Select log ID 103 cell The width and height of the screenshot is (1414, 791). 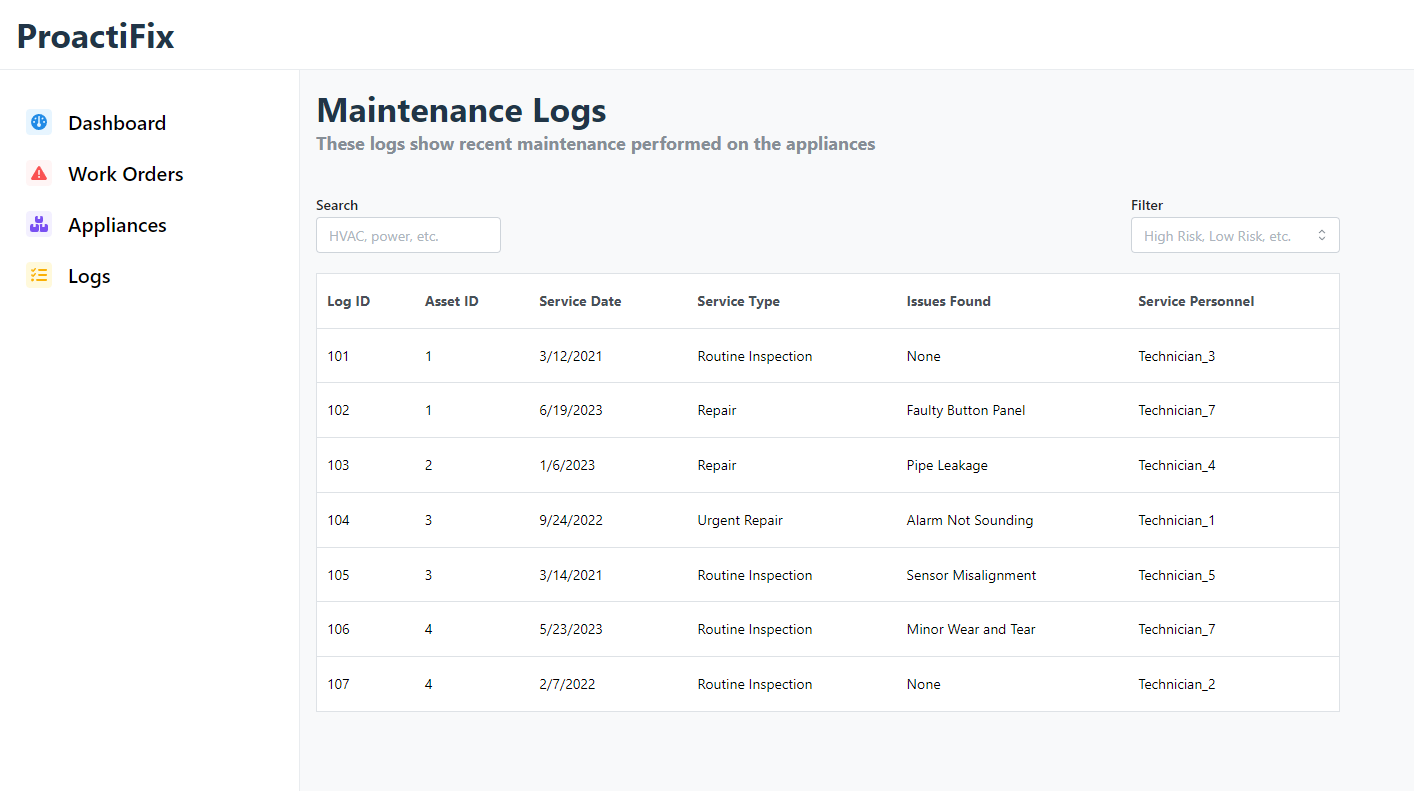pyautogui.click(x=338, y=465)
